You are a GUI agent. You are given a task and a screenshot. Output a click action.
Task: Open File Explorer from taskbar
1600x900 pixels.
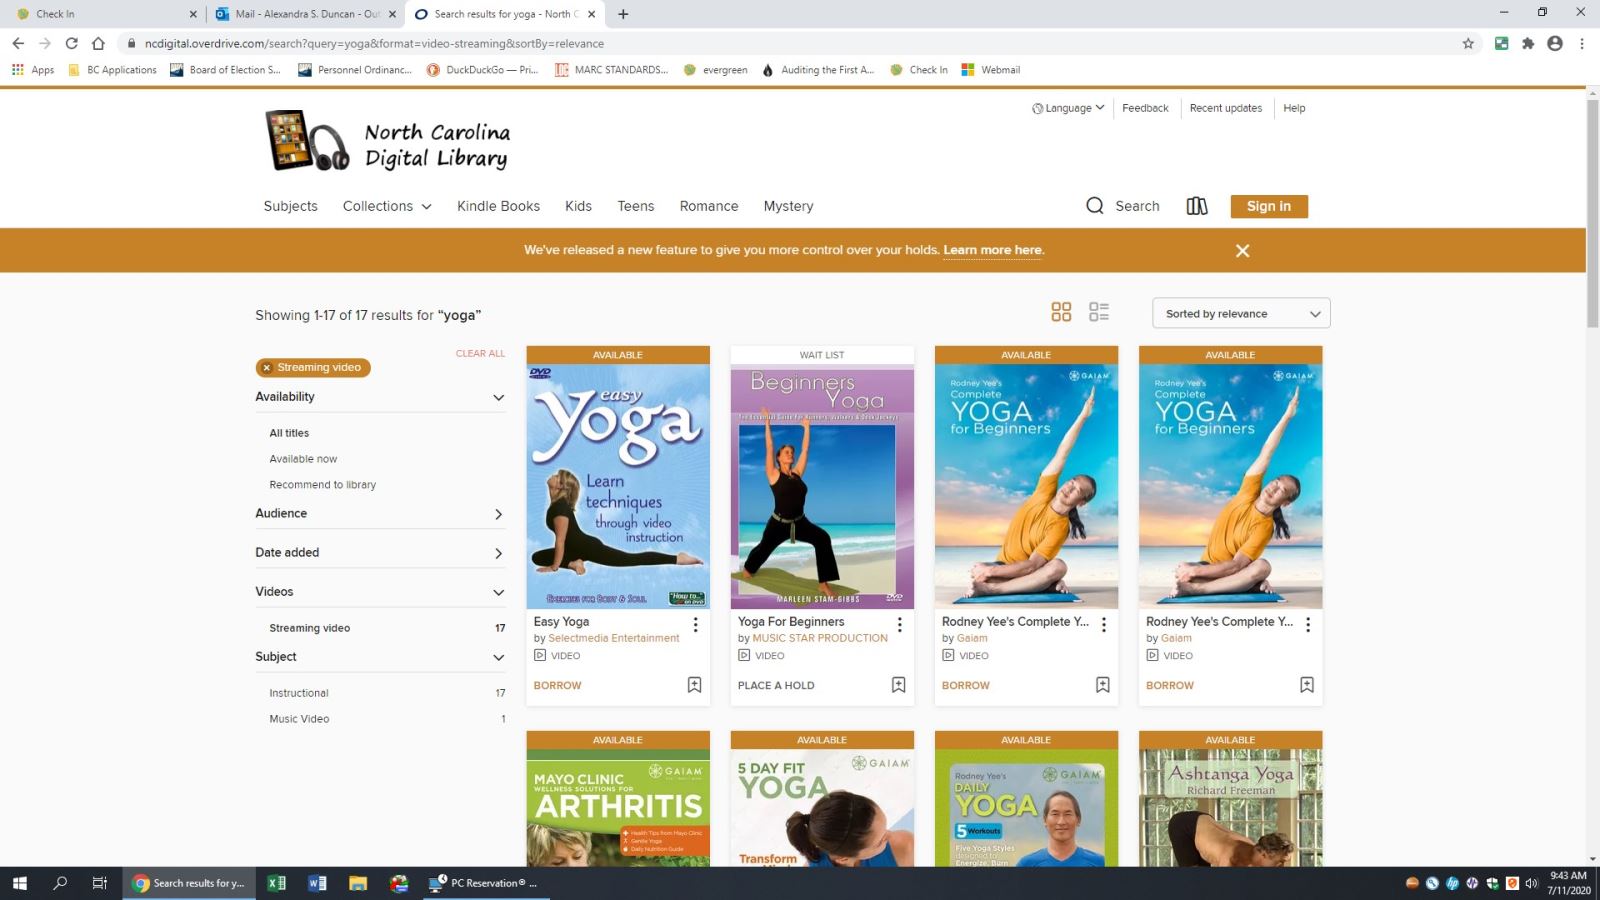pyautogui.click(x=358, y=883)
